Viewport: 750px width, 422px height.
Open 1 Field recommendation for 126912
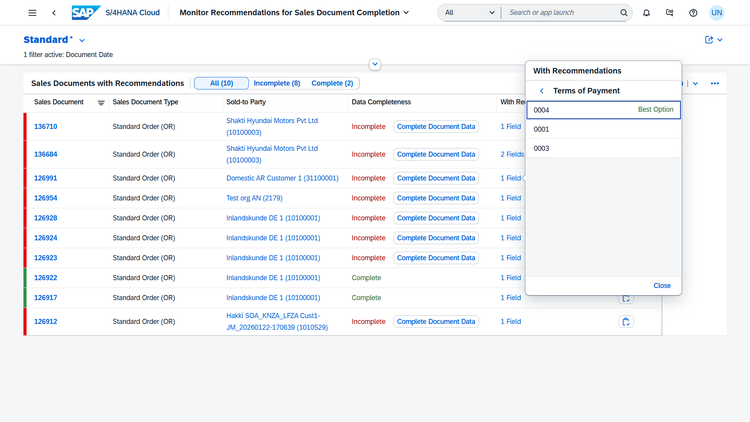pyautogui.click(x=511, y=322)
